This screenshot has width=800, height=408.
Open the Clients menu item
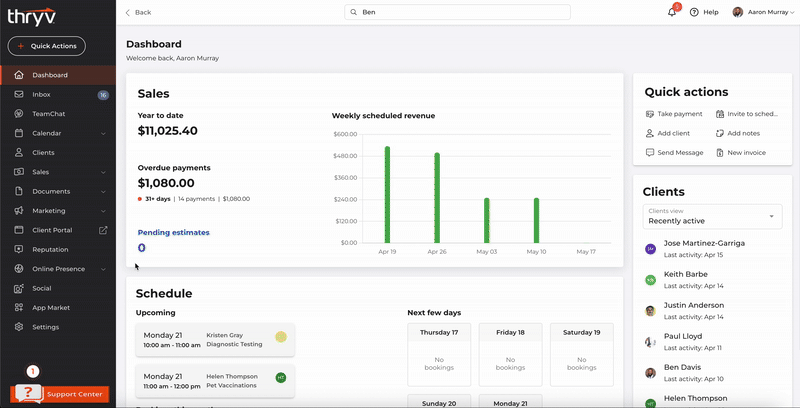click(x=58, y=152)
